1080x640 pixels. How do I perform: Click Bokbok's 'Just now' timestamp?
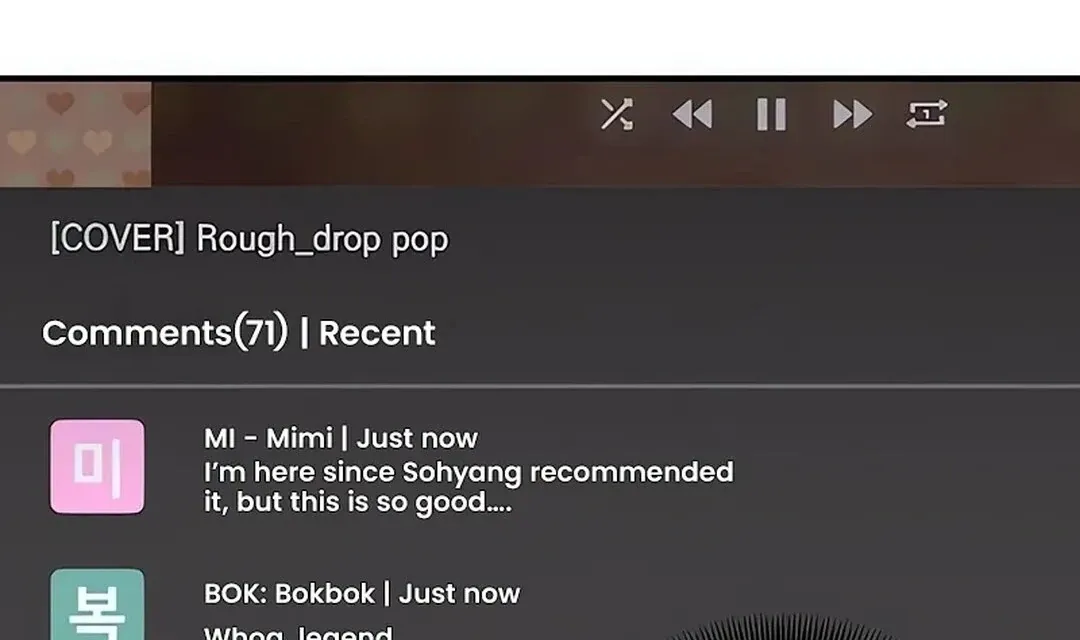[459, 594]
